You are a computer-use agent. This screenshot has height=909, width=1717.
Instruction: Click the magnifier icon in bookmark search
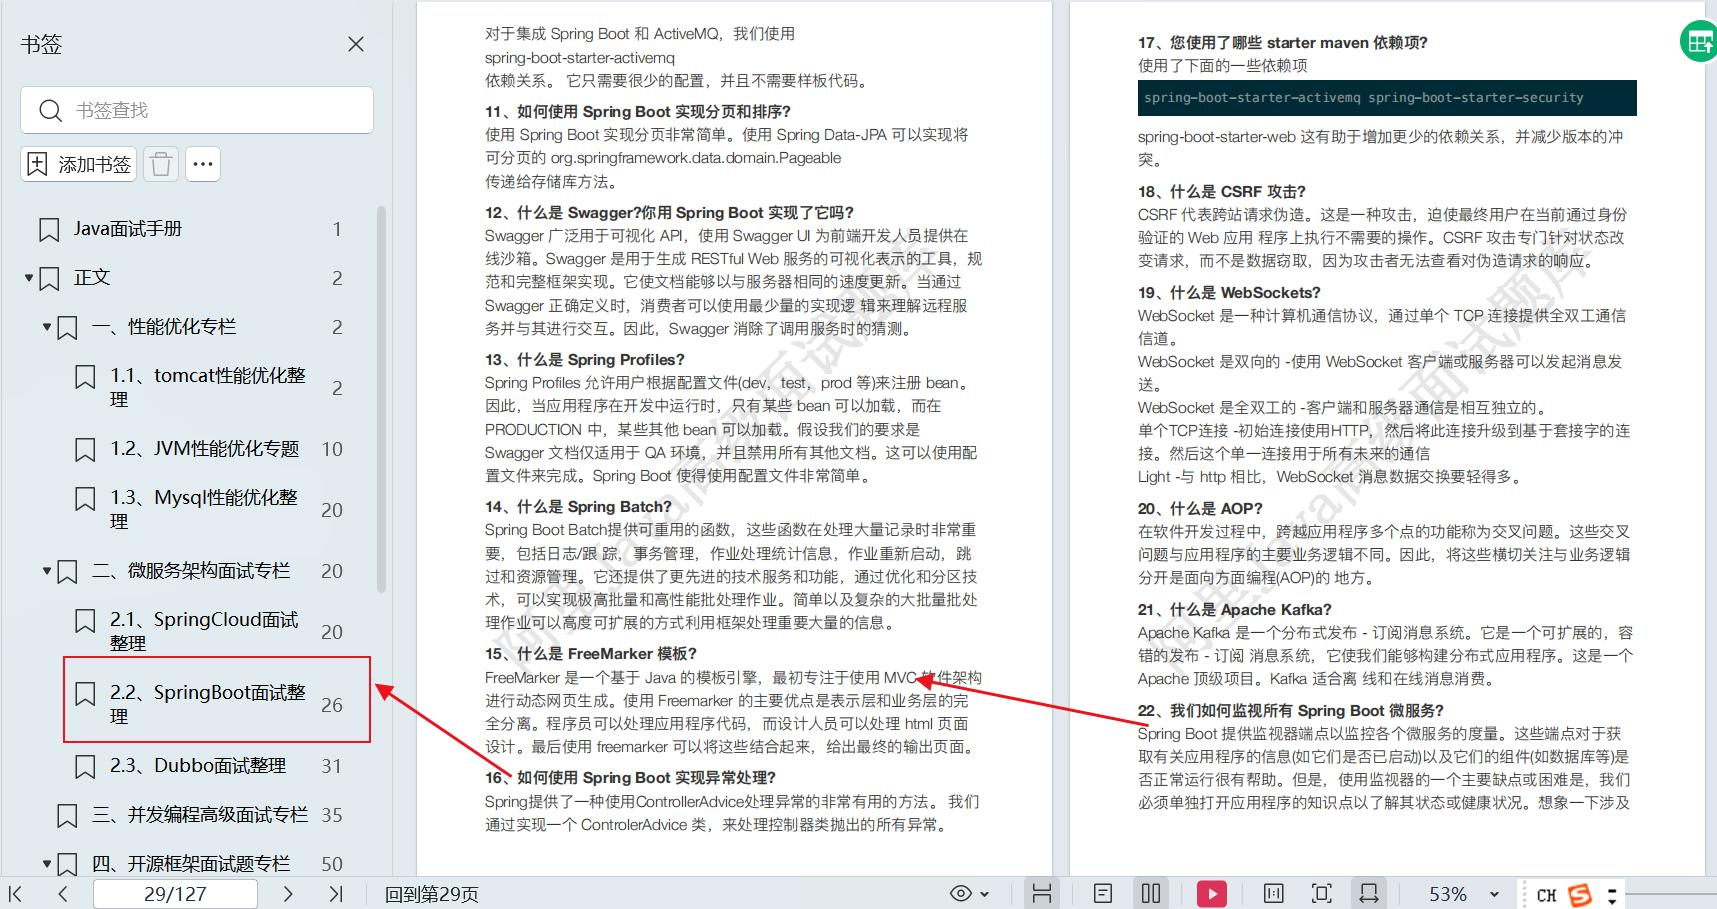pyautogui.click(x=50, y=110)
